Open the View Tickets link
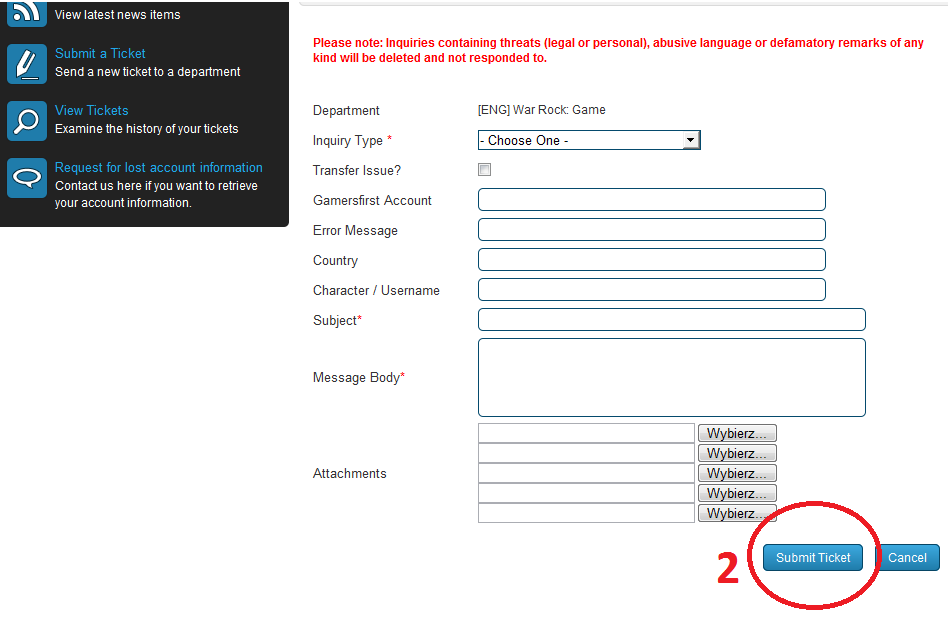 (92, 110)
